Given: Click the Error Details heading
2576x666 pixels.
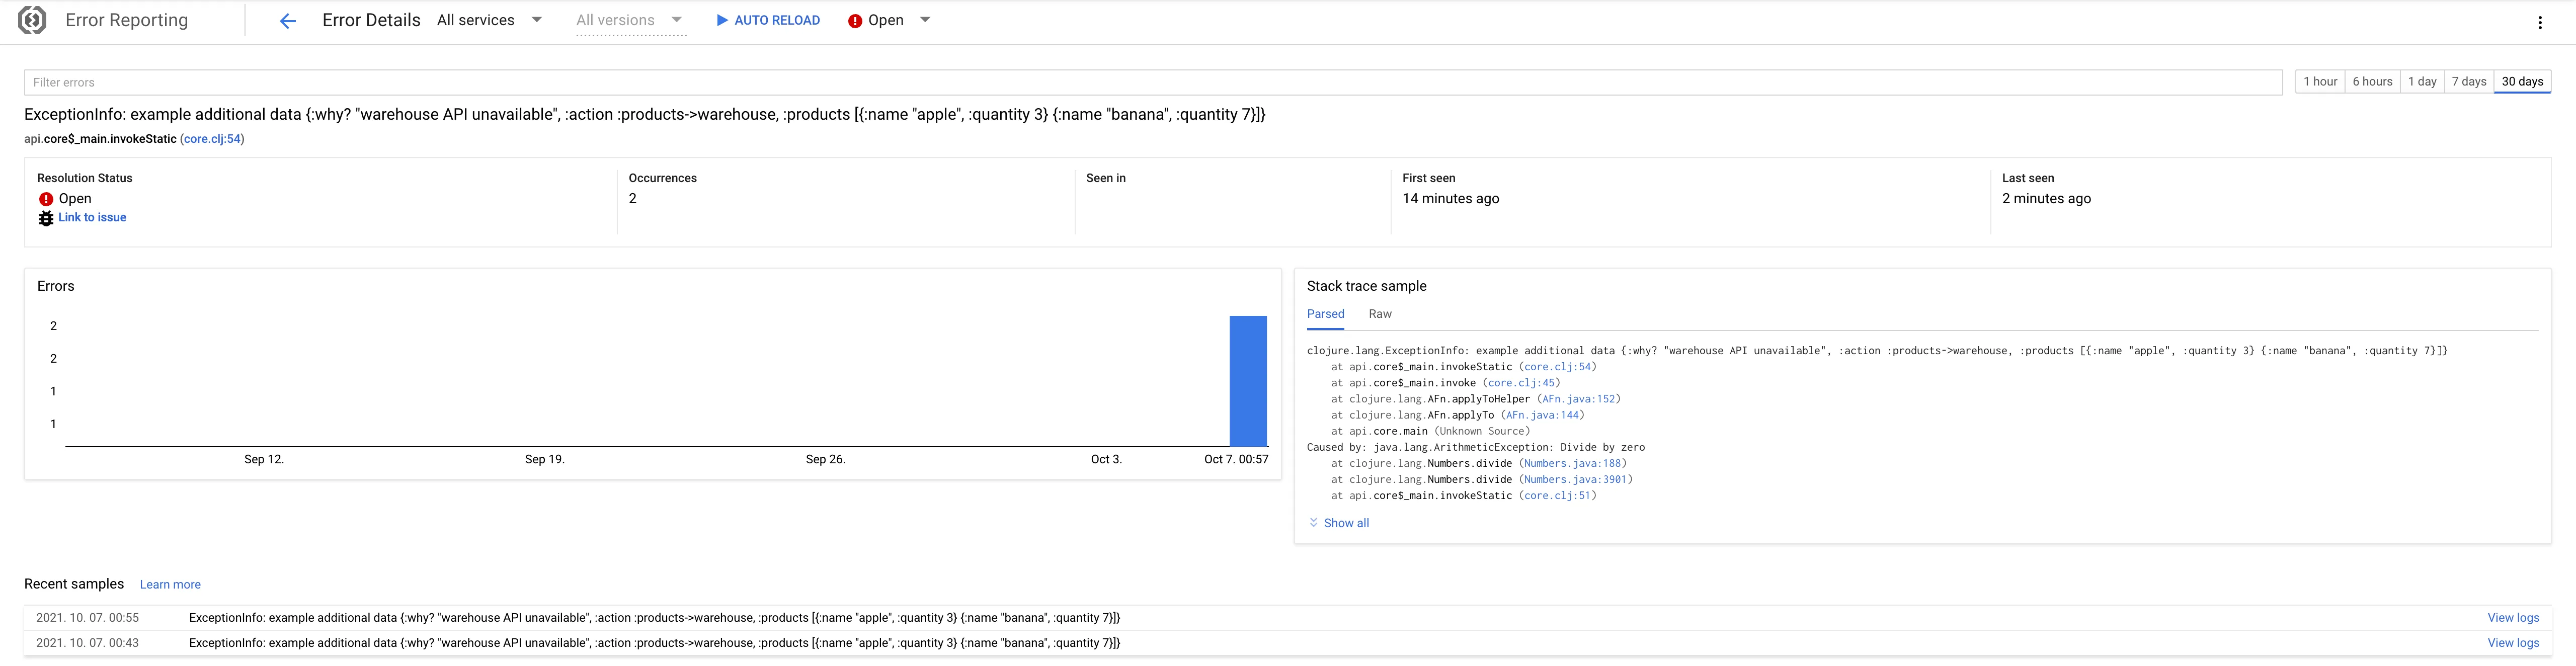Looking at the screenshot, I should coord(371,20).
